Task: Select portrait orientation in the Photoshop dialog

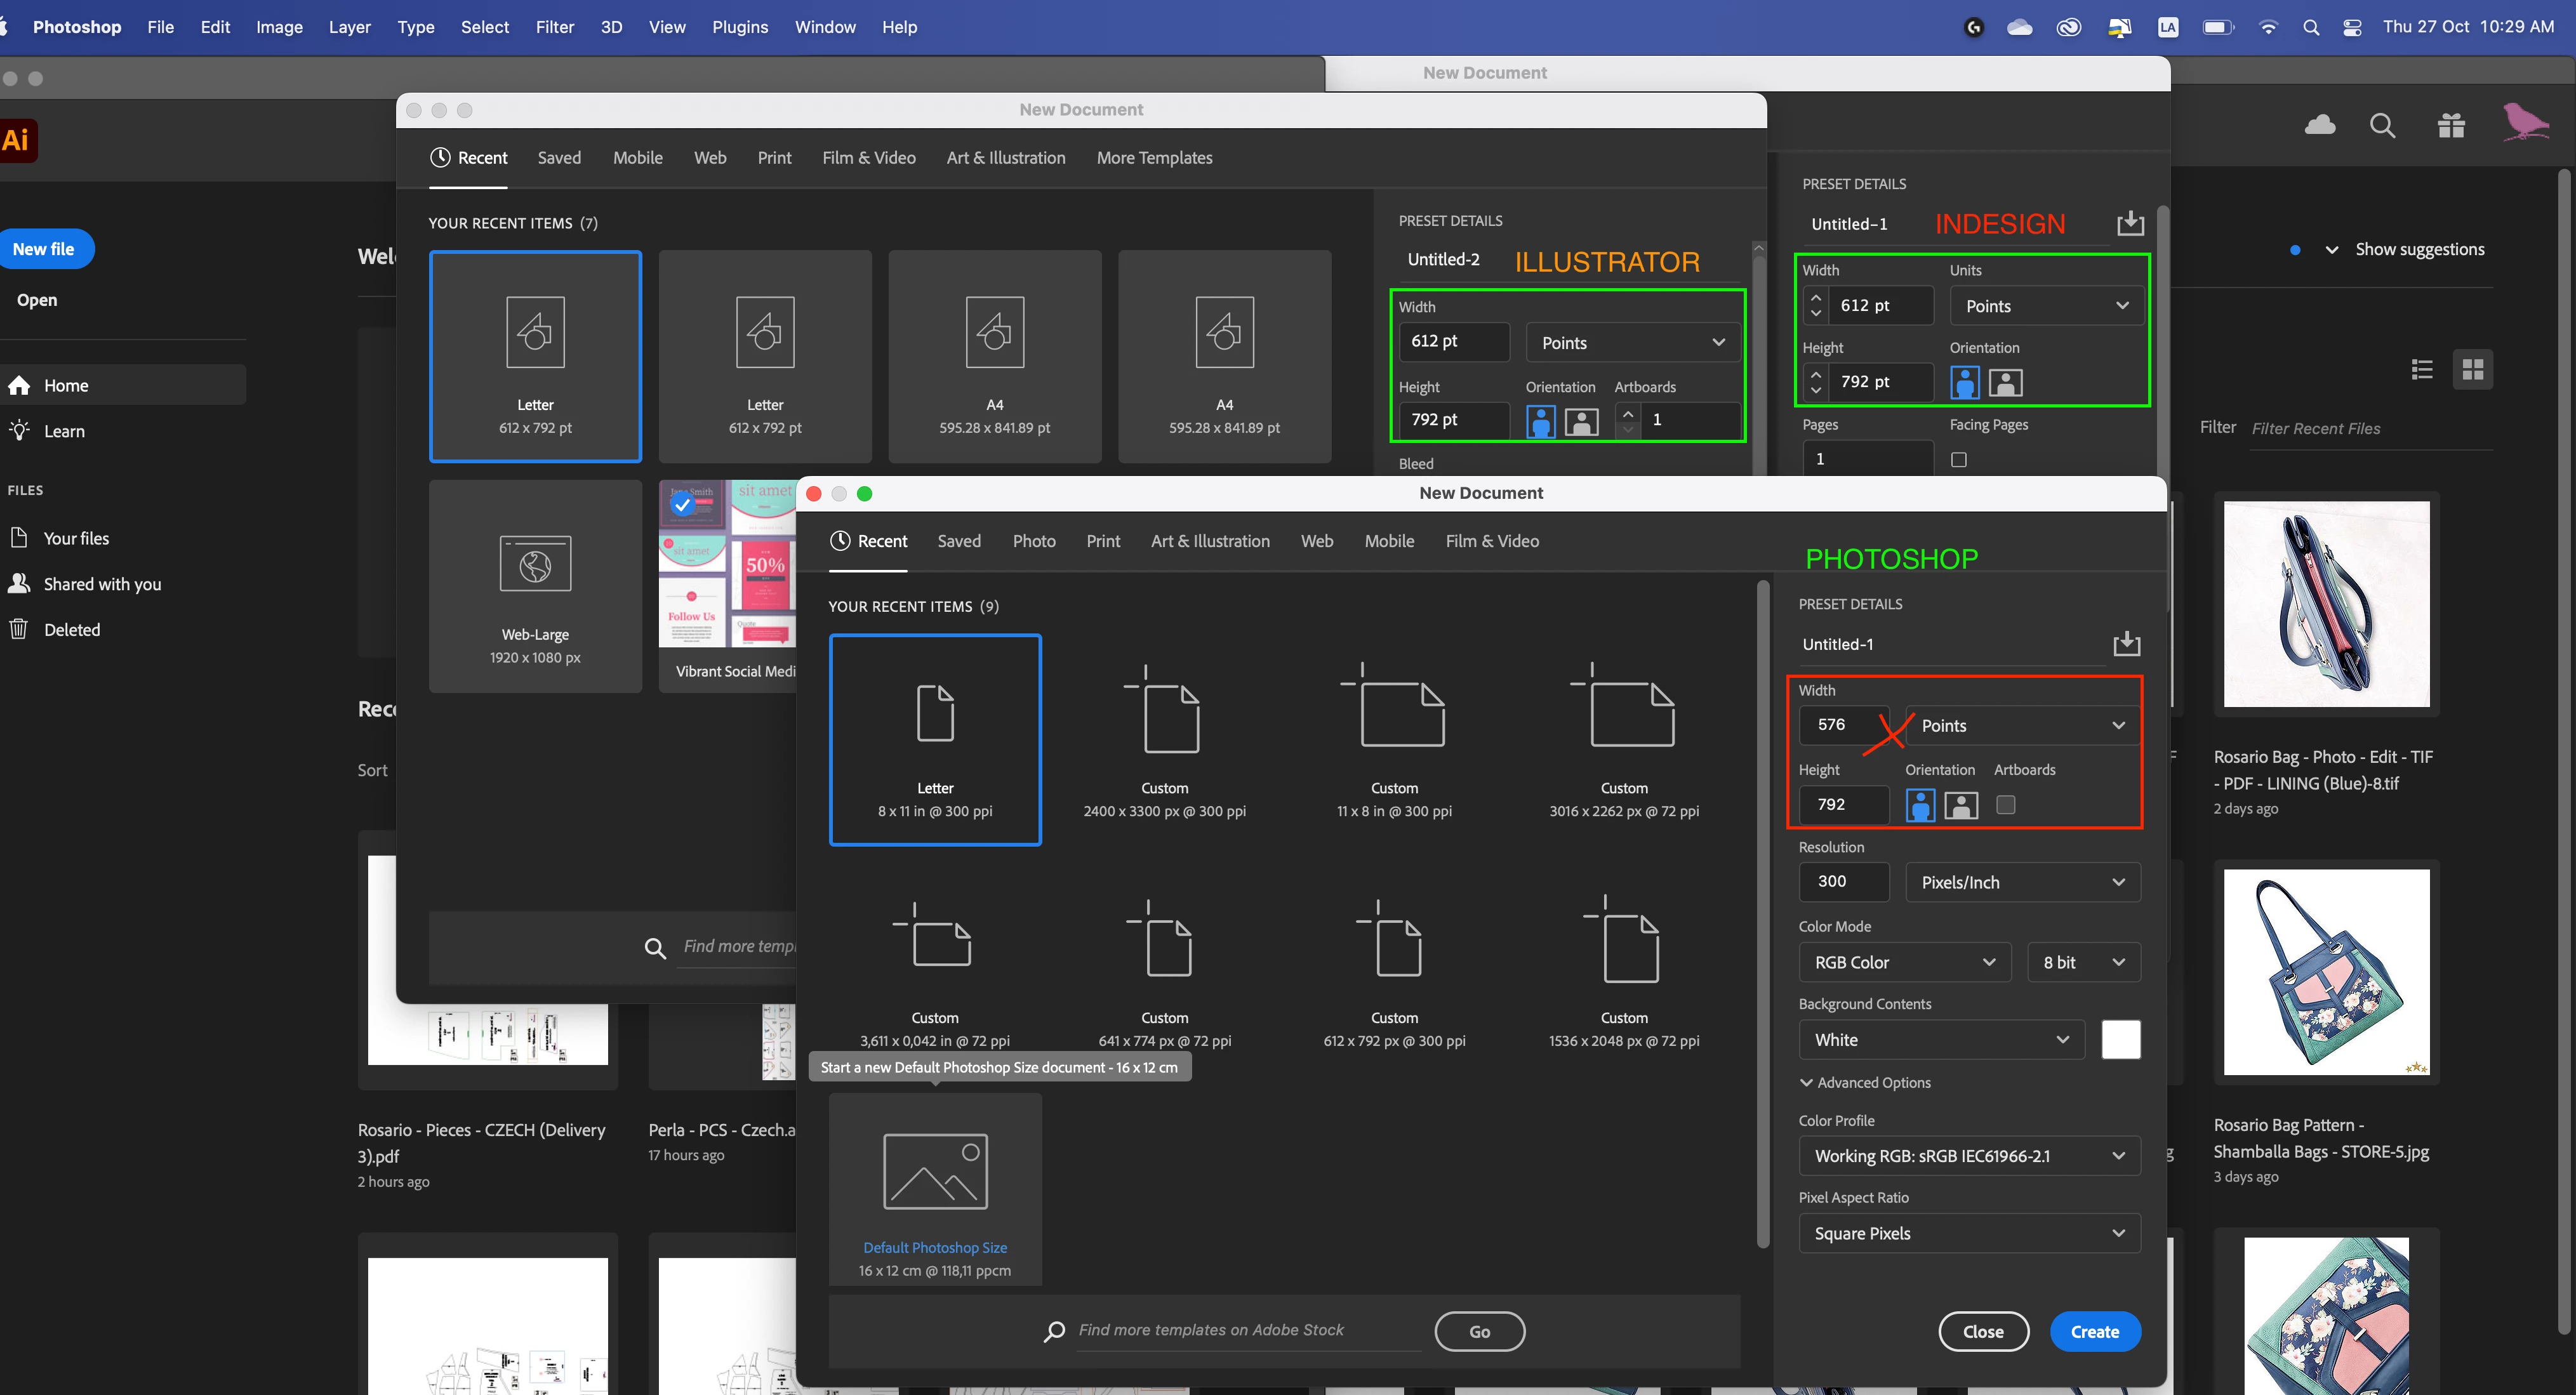Action: (x=1920, y=805)
